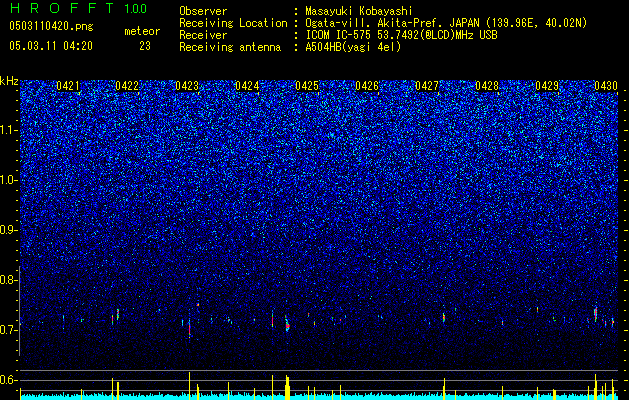Click the 0.8 kHz axis label

[9, 280]
